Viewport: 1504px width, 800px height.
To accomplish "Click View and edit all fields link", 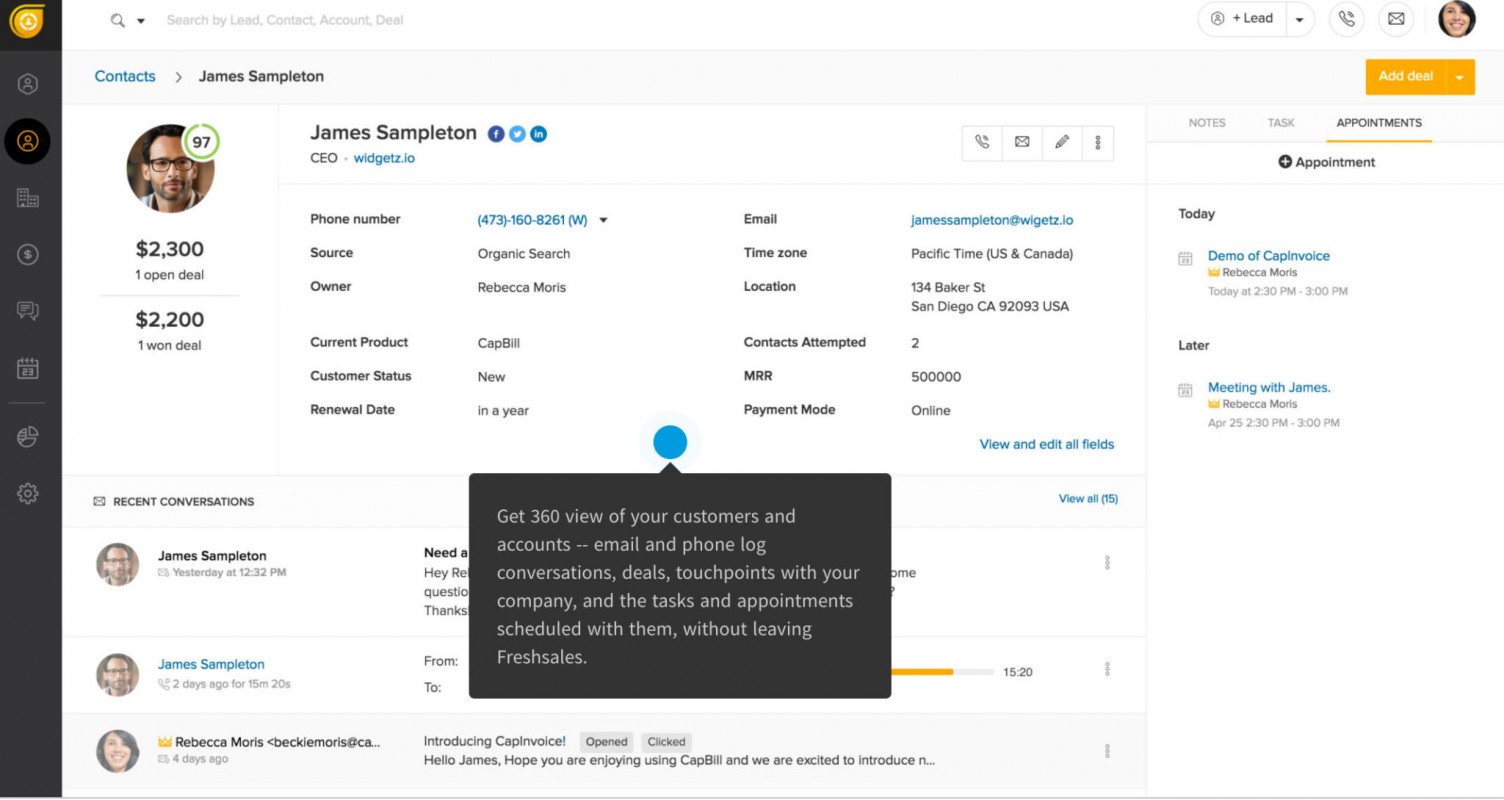I will tap(1046, 444).
